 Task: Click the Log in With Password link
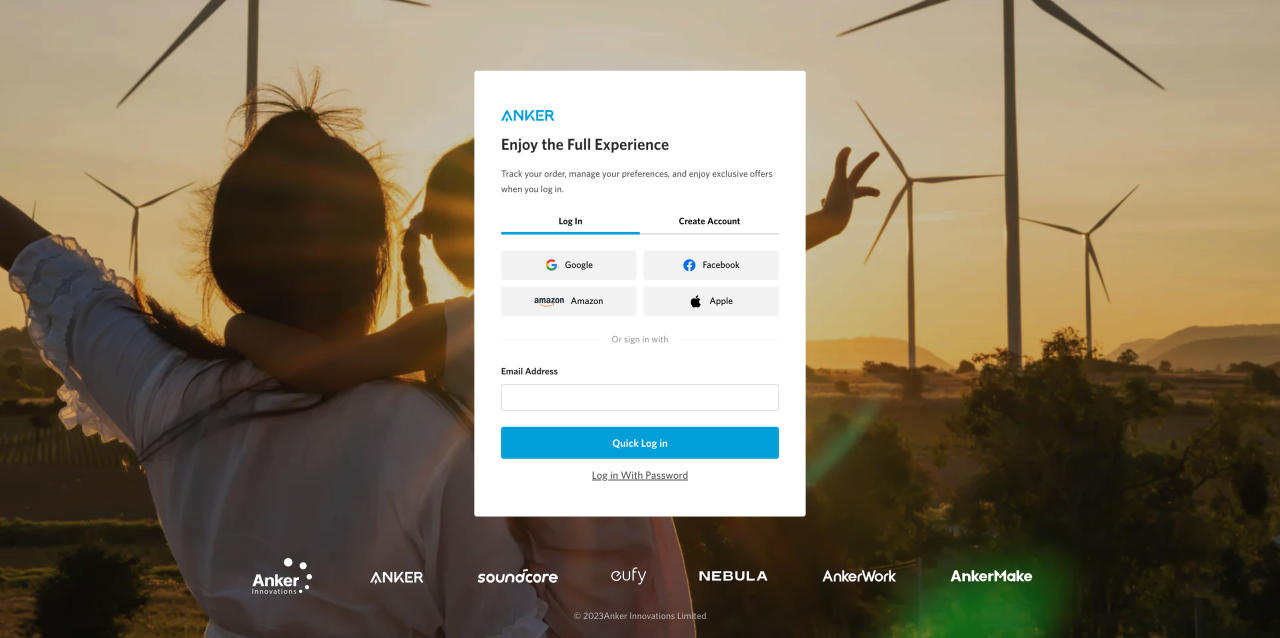coord(640,476)
